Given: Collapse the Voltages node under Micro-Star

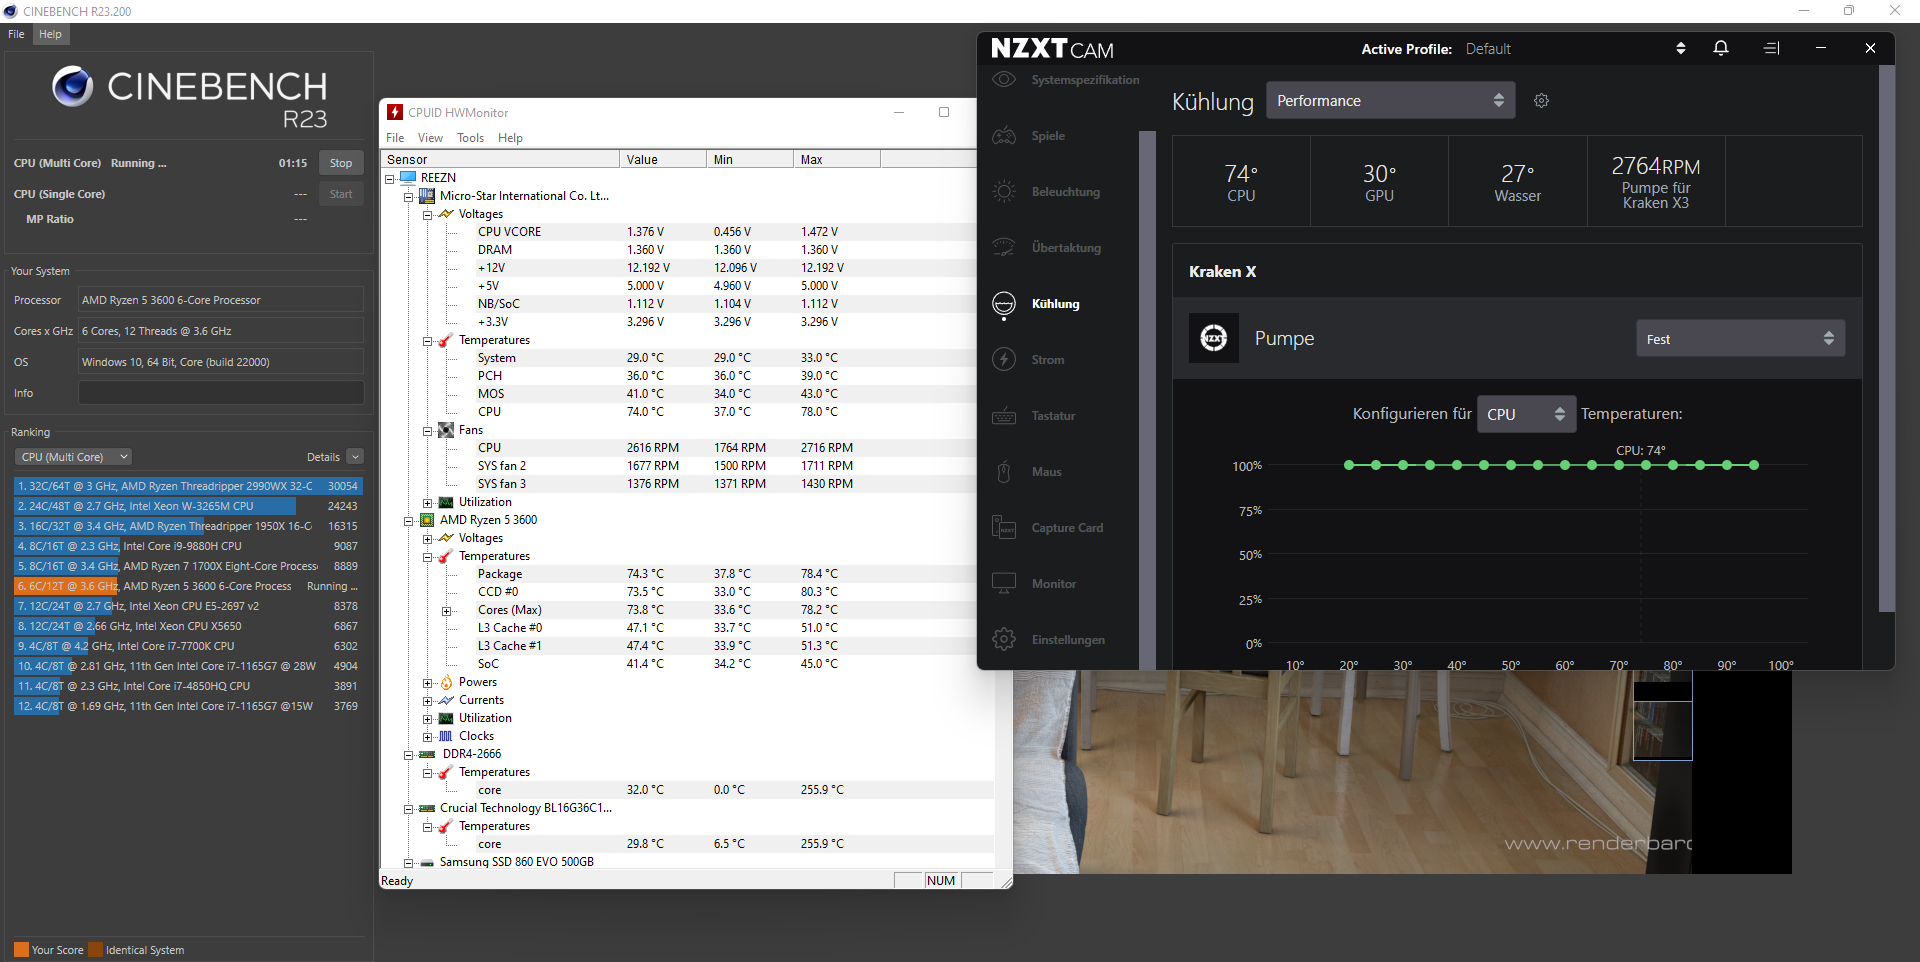Looking at the screenshot, I should click(427, 215).
